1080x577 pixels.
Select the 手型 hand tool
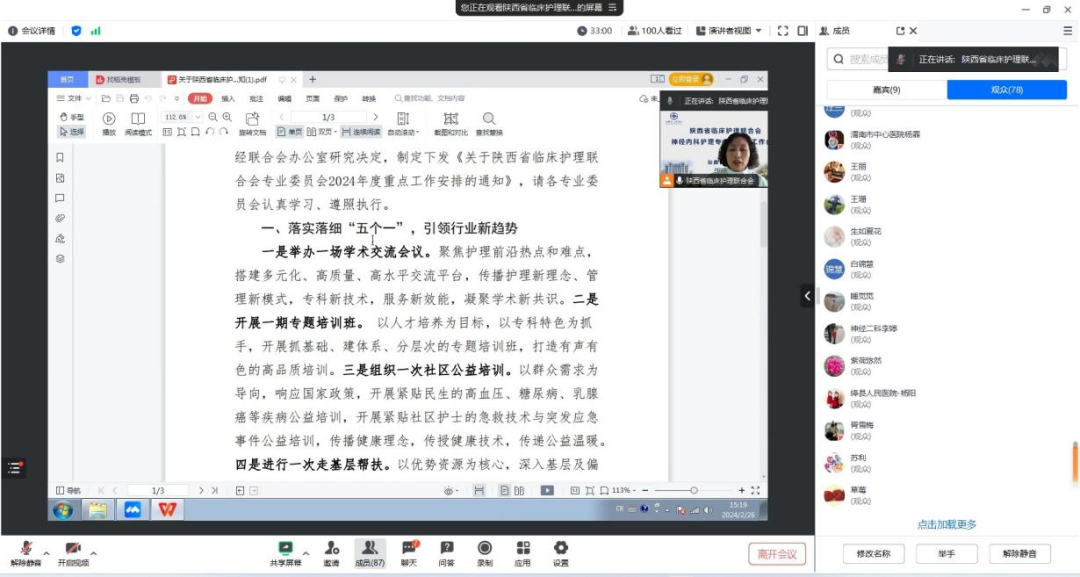pos(72,117)
